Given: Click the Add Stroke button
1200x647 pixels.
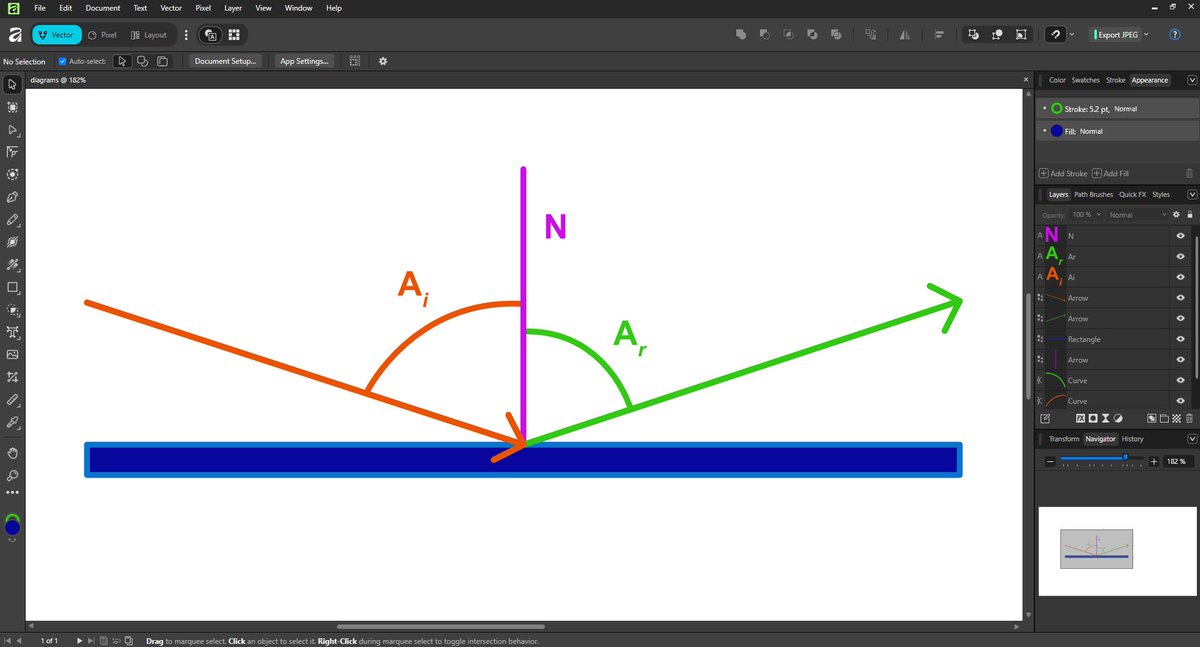Looking at the screenshot, I should tap(1063, 174).
